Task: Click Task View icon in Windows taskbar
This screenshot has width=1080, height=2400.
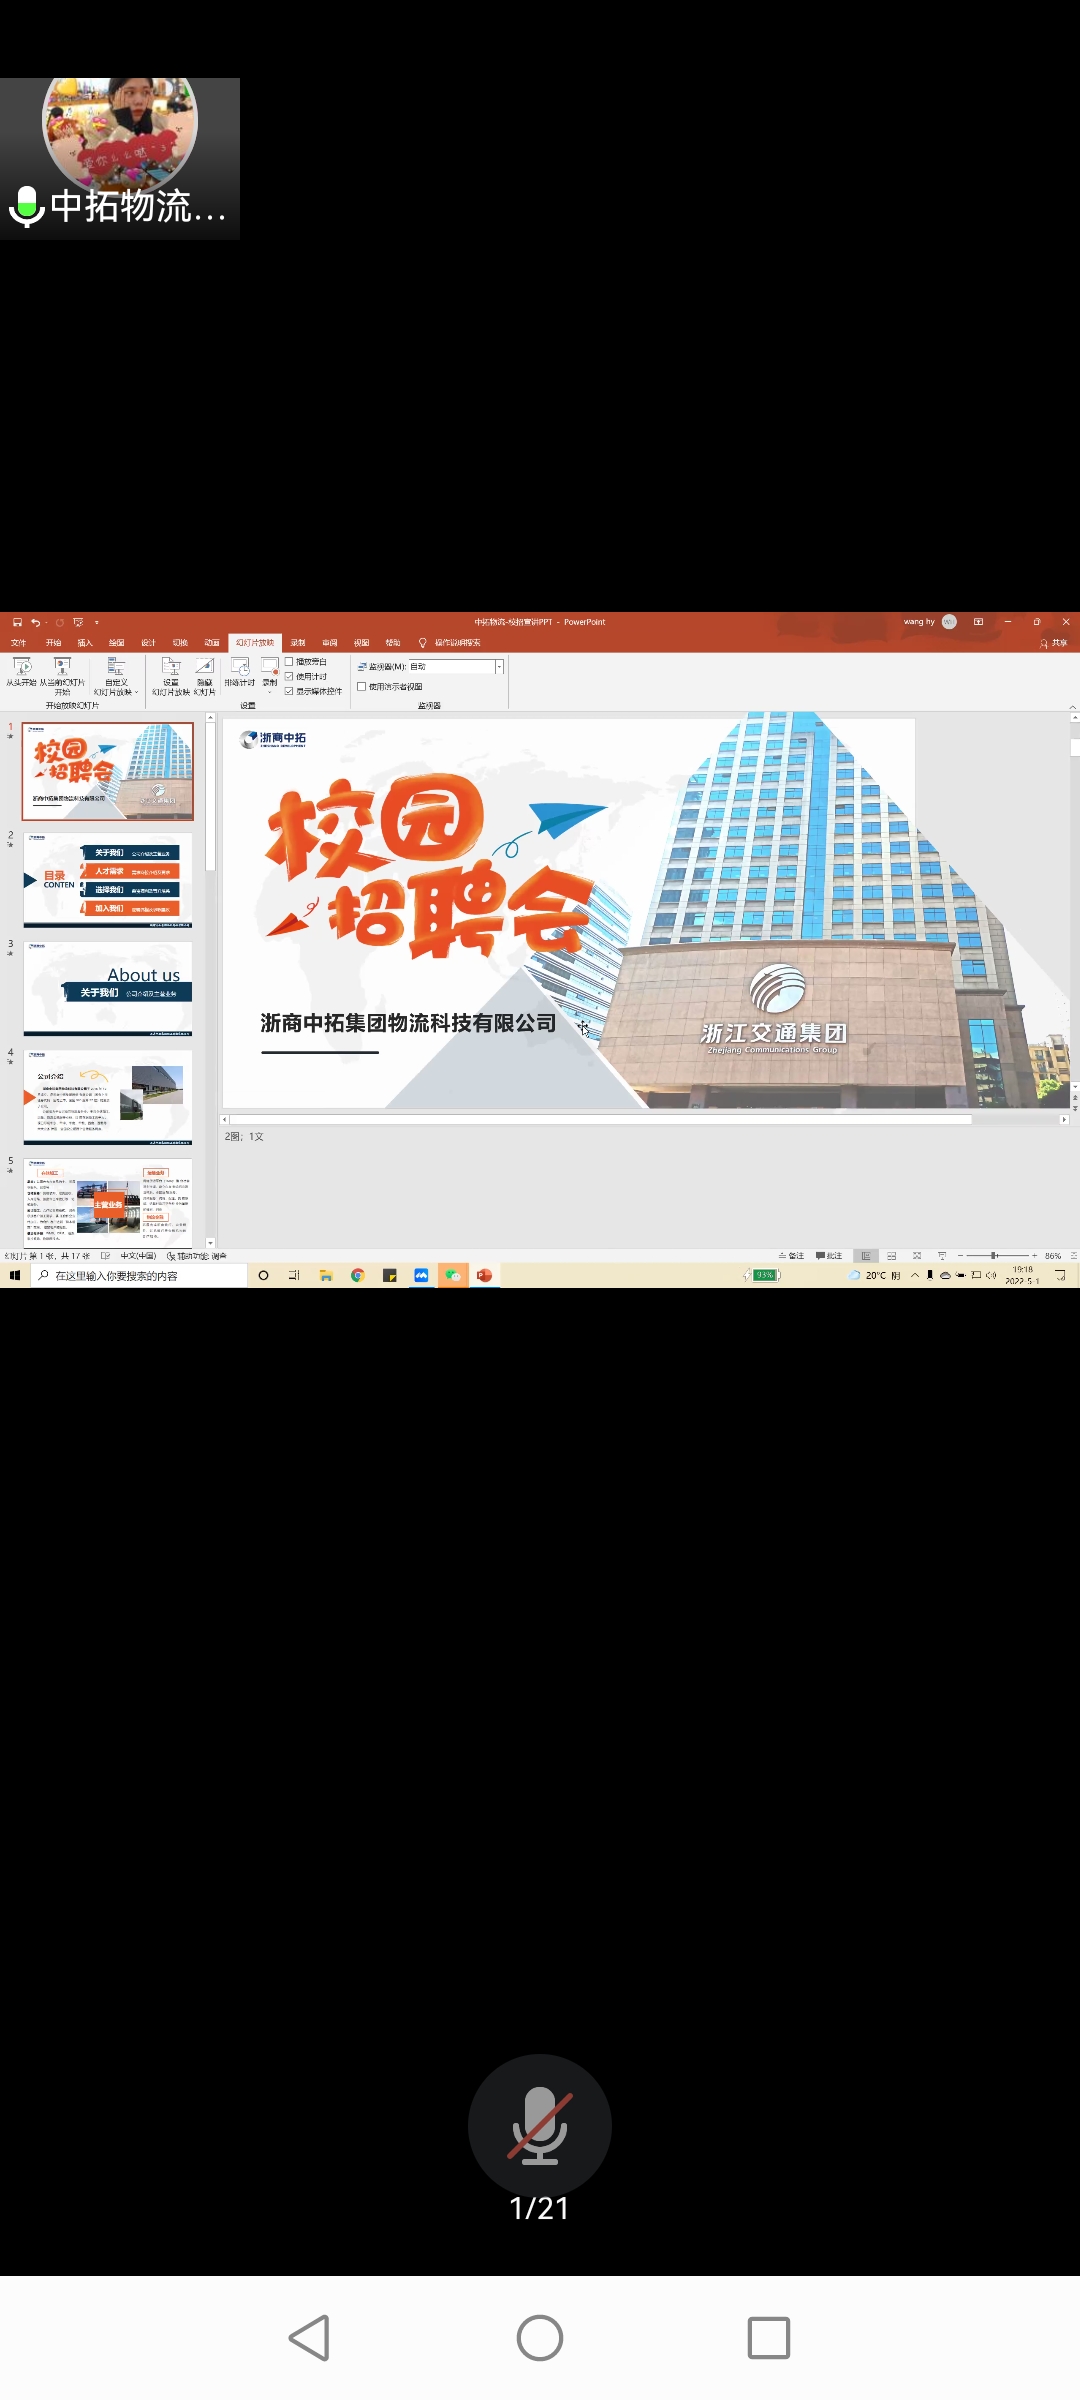Action: click(x=294, y=1276)
